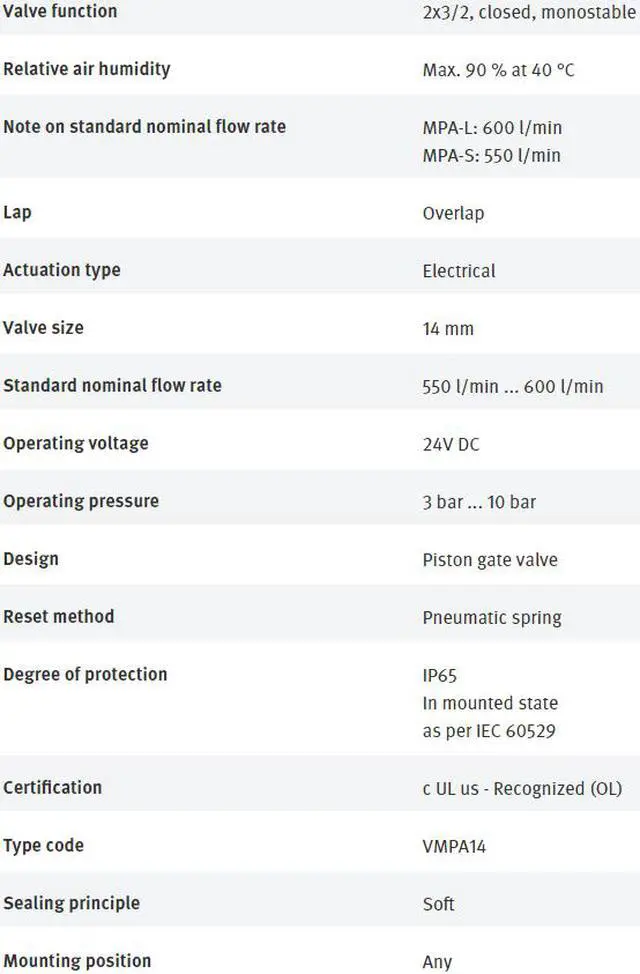The height and width of the screenshot is (974, 640).
Task: Click the Max. 90 % at 40 °C value
Action: click(498, 70)
